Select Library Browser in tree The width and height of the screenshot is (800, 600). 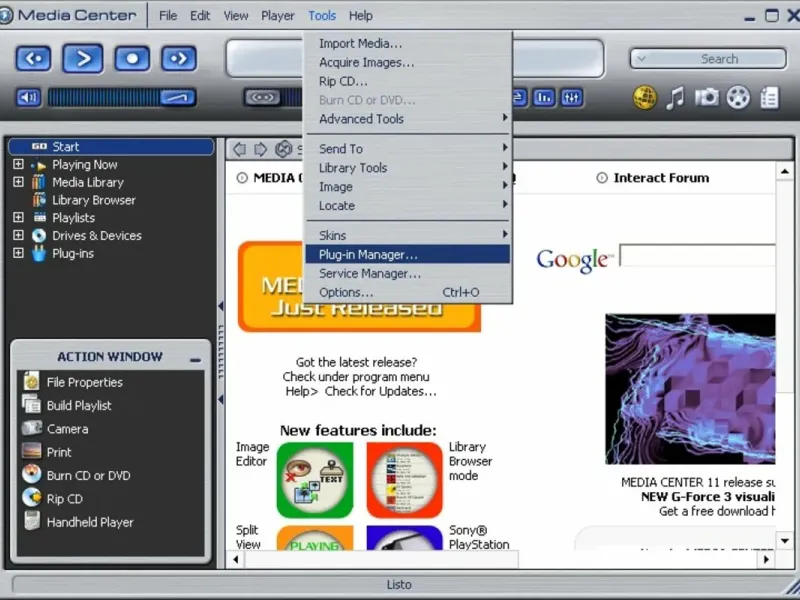[x=94, y=200]
